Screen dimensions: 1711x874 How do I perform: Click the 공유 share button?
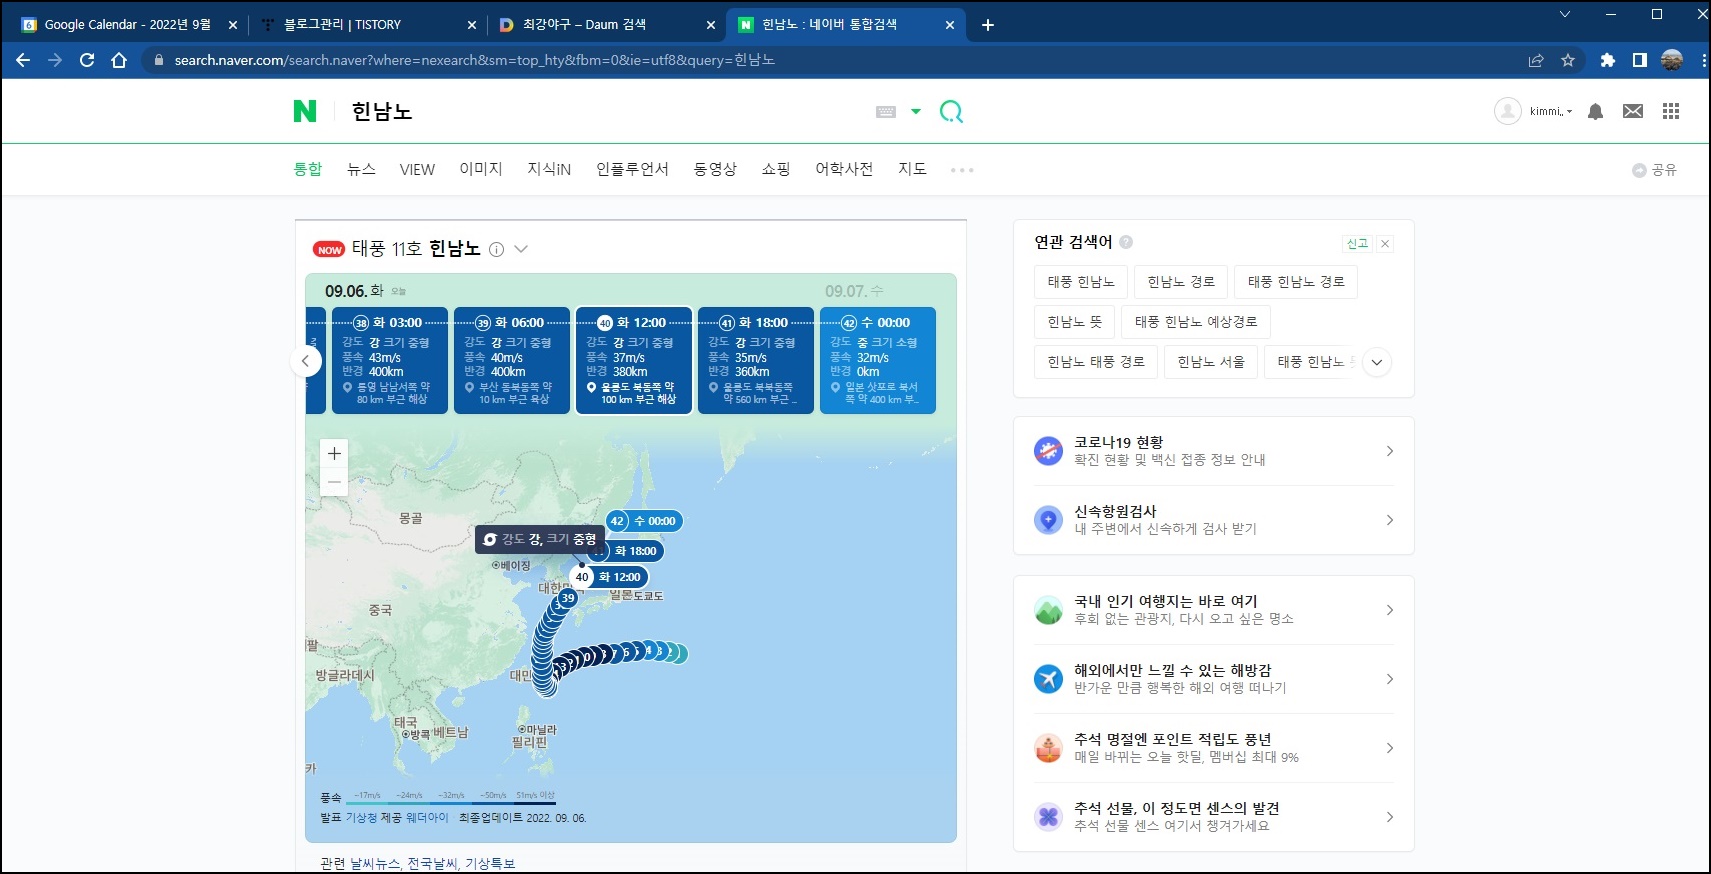tap(1654, 170)
